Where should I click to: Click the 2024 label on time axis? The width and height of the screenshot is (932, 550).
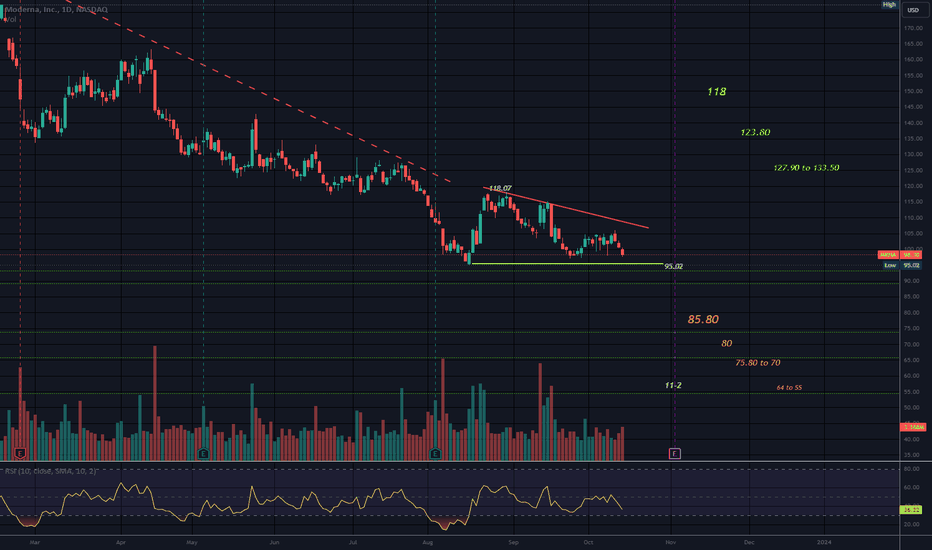(824, 542)
